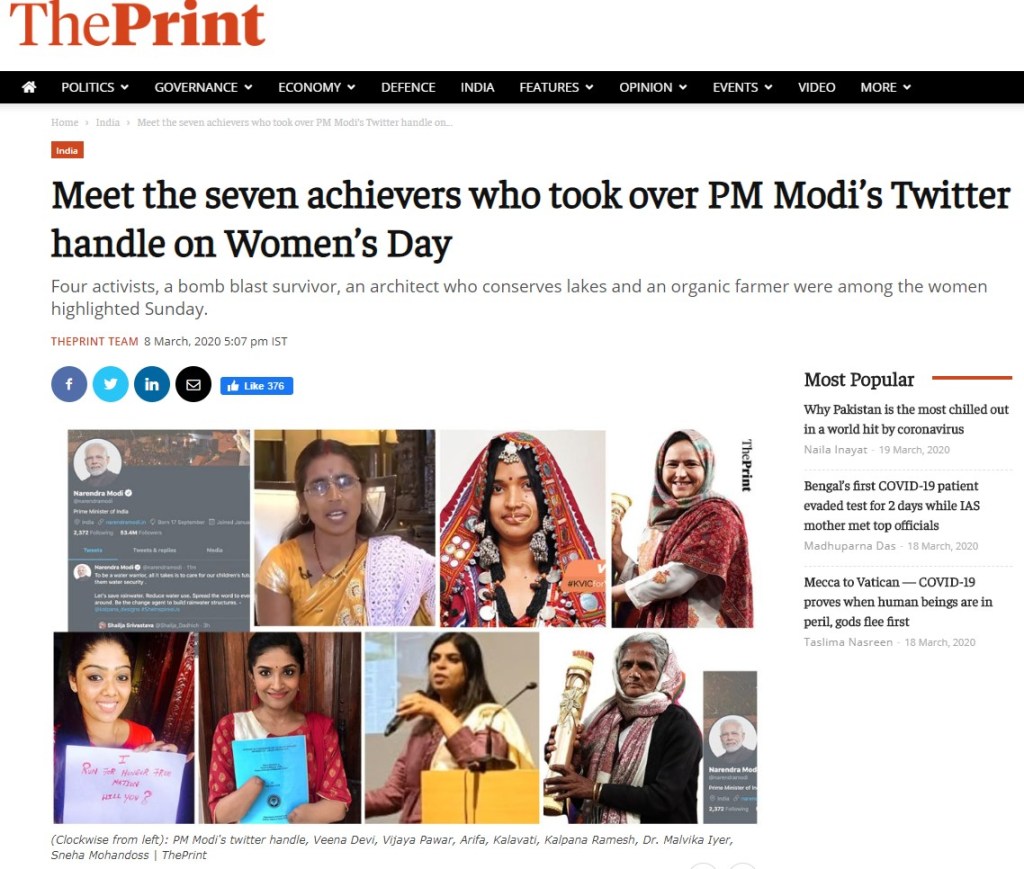Share article by email icon

pos(193,385)
